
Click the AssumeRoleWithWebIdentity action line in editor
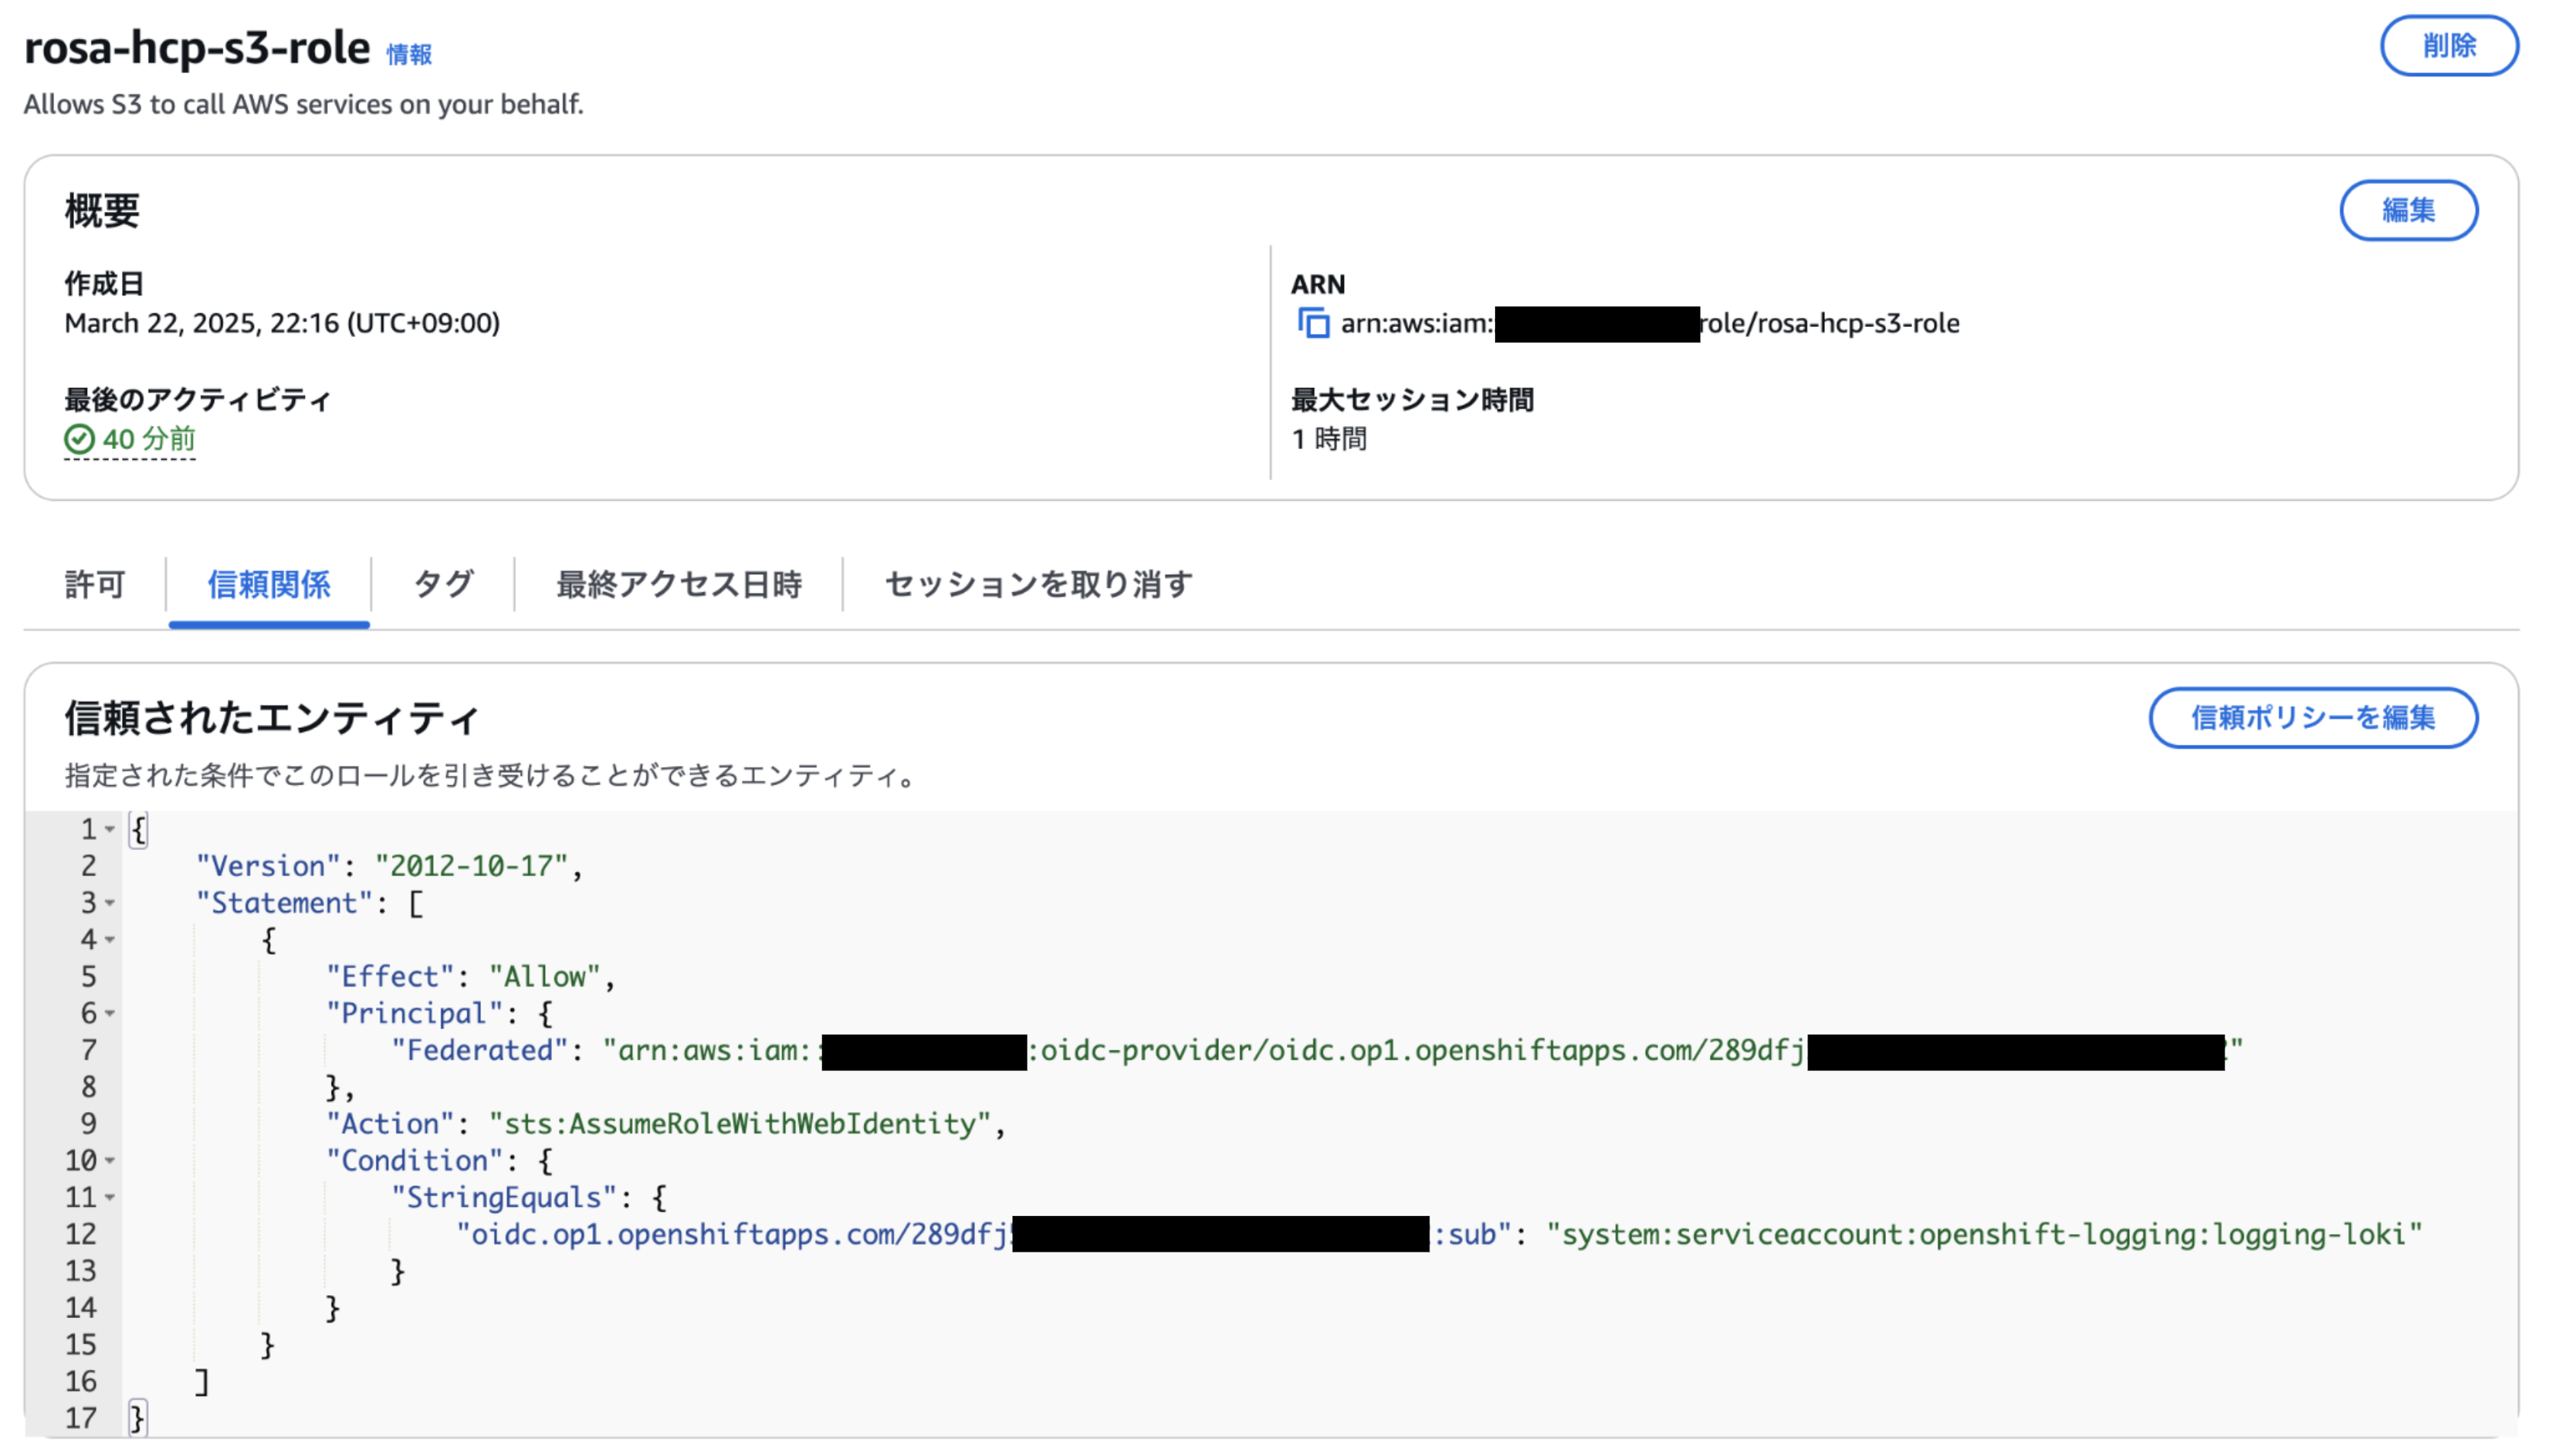[x=666, y=1124]
